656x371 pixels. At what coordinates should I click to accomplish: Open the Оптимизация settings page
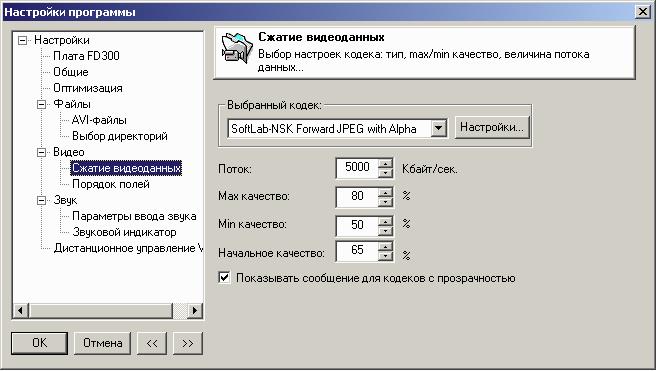tap(88, 88)
